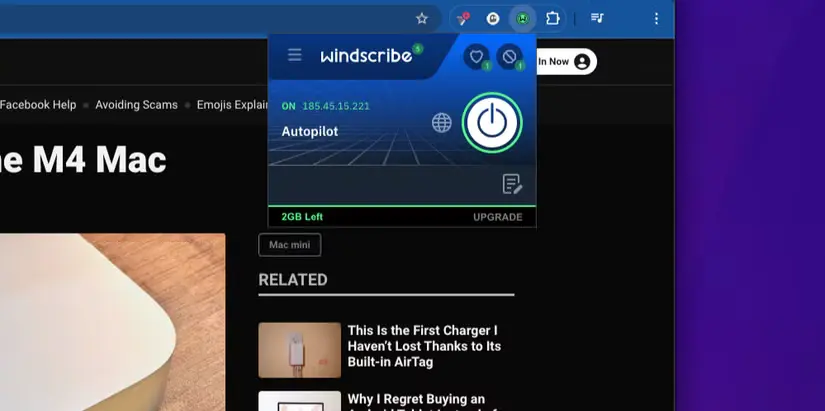Click the Mac mini tag
Image resolution: width=825 pixels, height=411 pixels.
(x=289, y=245)
